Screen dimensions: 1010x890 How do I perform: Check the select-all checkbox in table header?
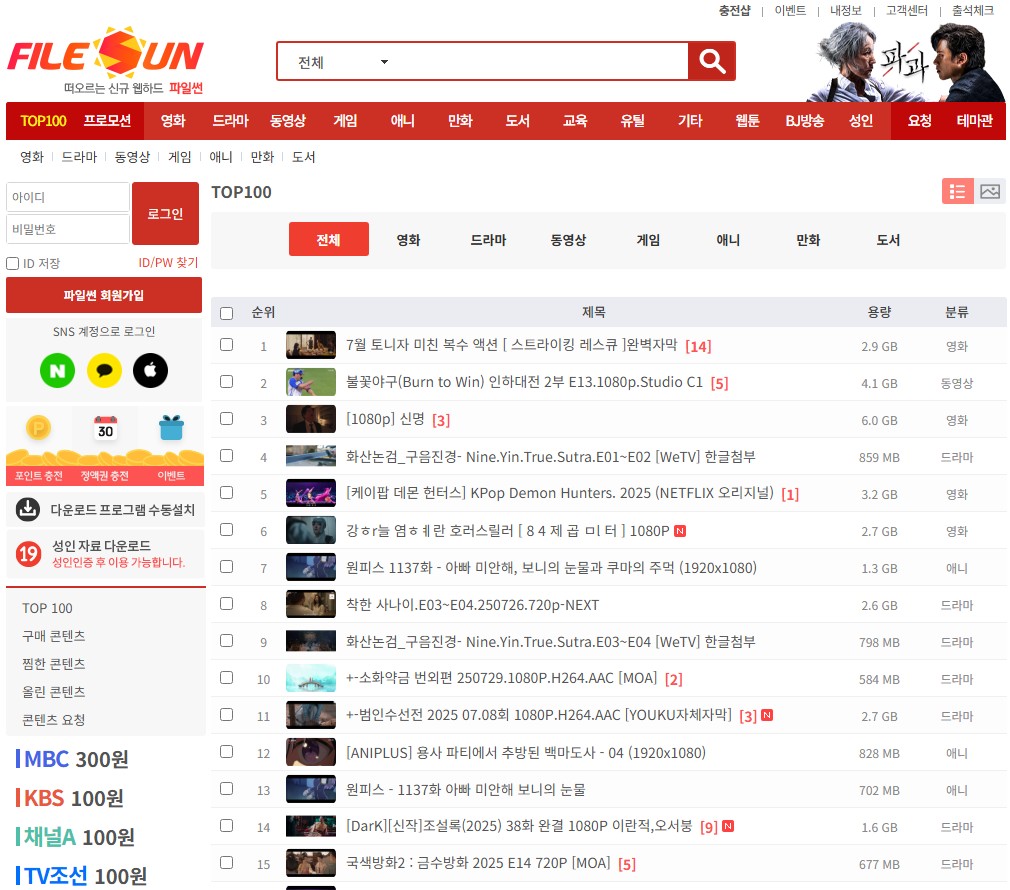[x=226, y=312]
